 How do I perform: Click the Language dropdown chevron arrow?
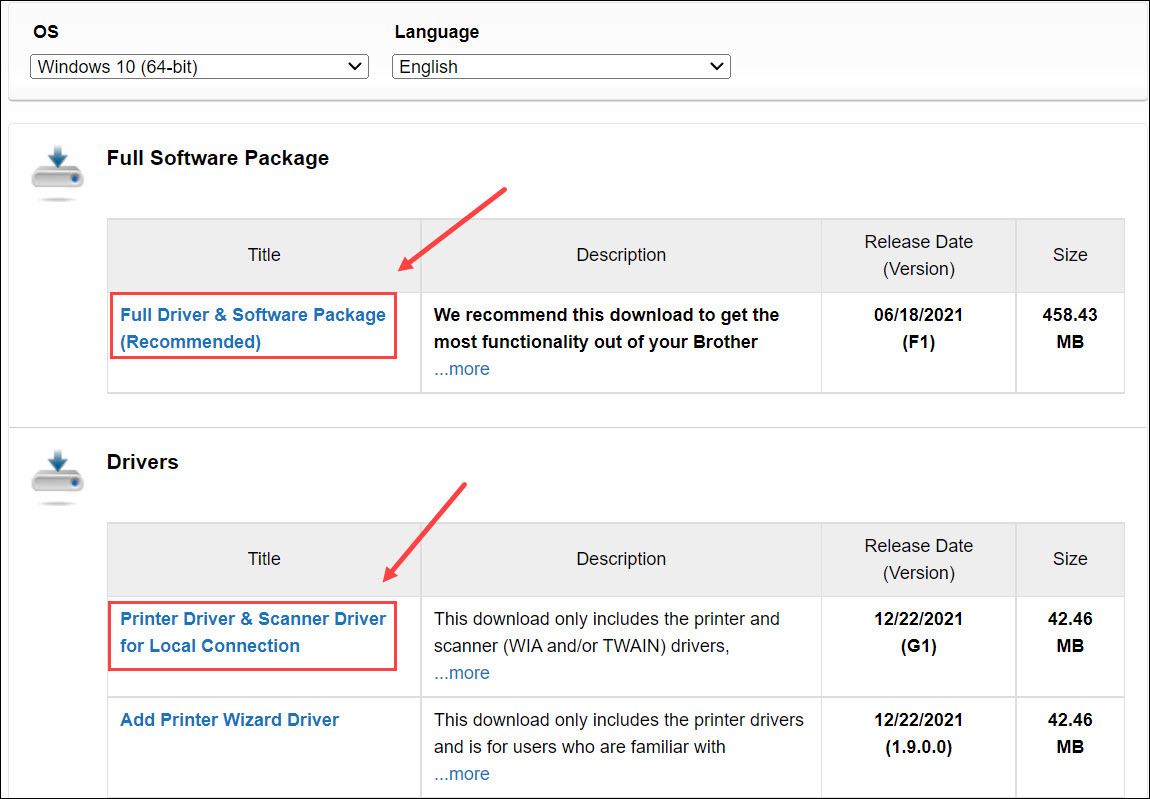click(717, 67)
